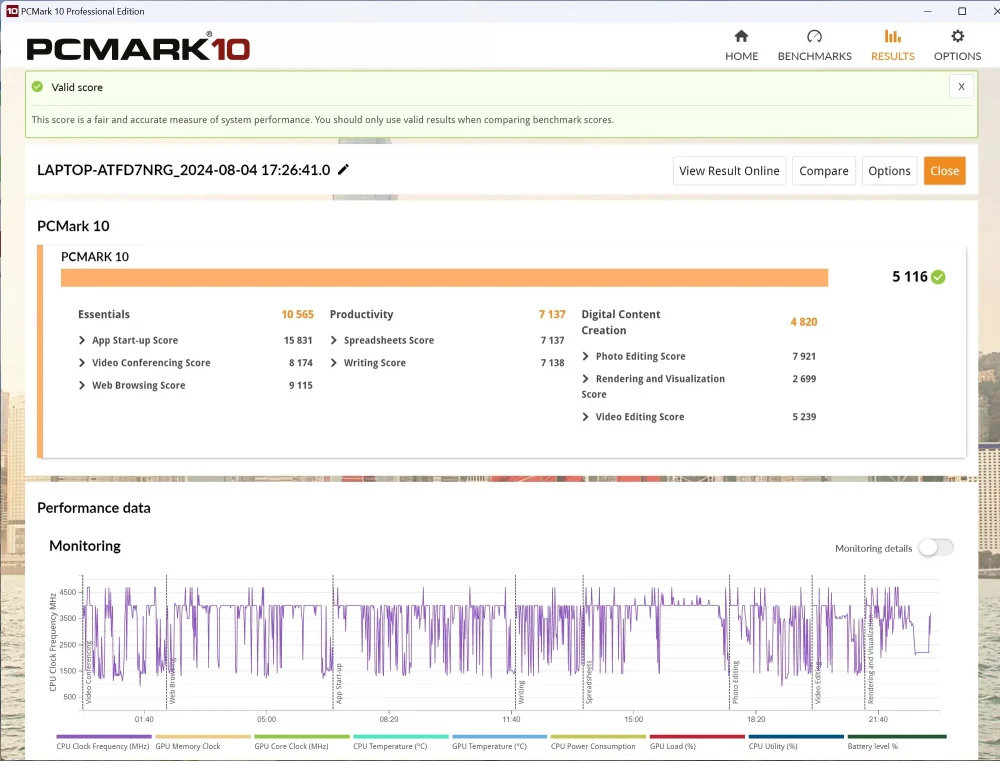Click the Productivity score 7 137 heading
The width and height of the screenshot is (1000, 761).
click(552, 314)
